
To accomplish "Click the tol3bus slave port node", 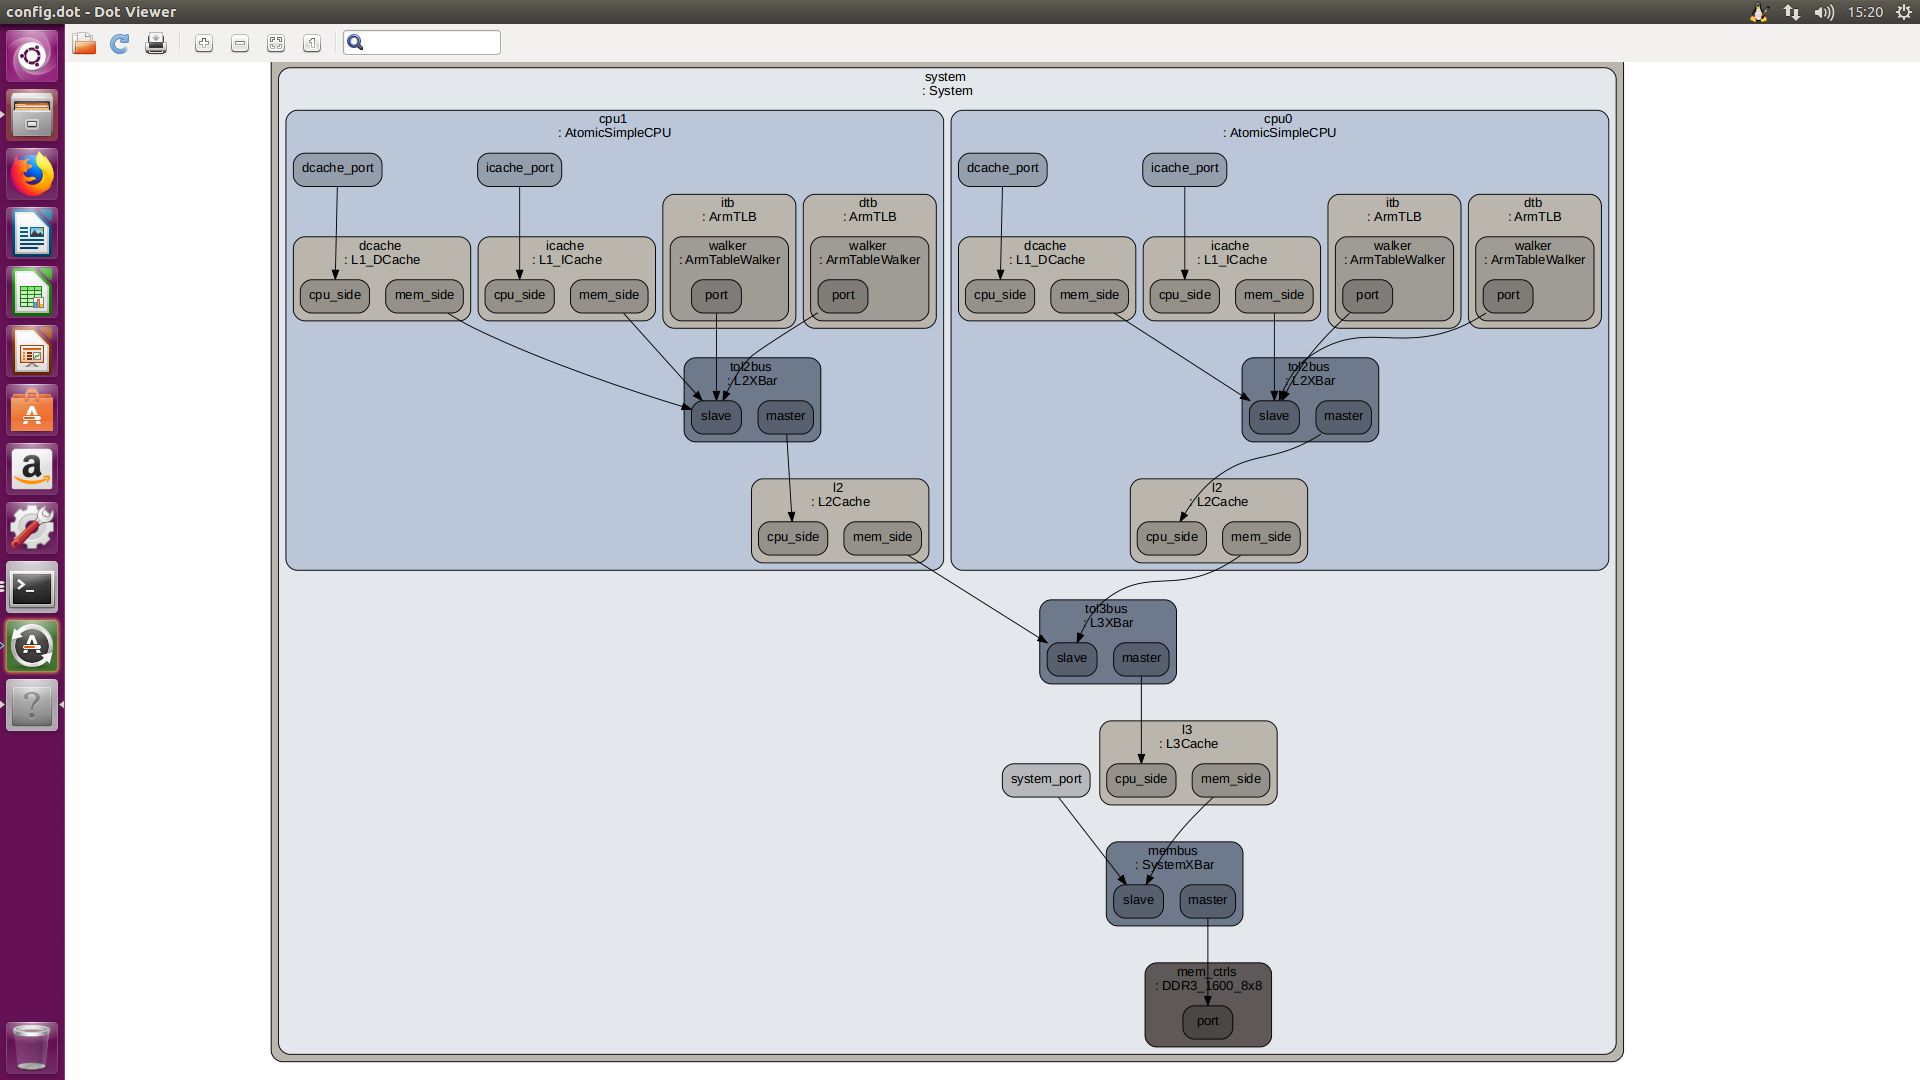I will pos(1071,658).
